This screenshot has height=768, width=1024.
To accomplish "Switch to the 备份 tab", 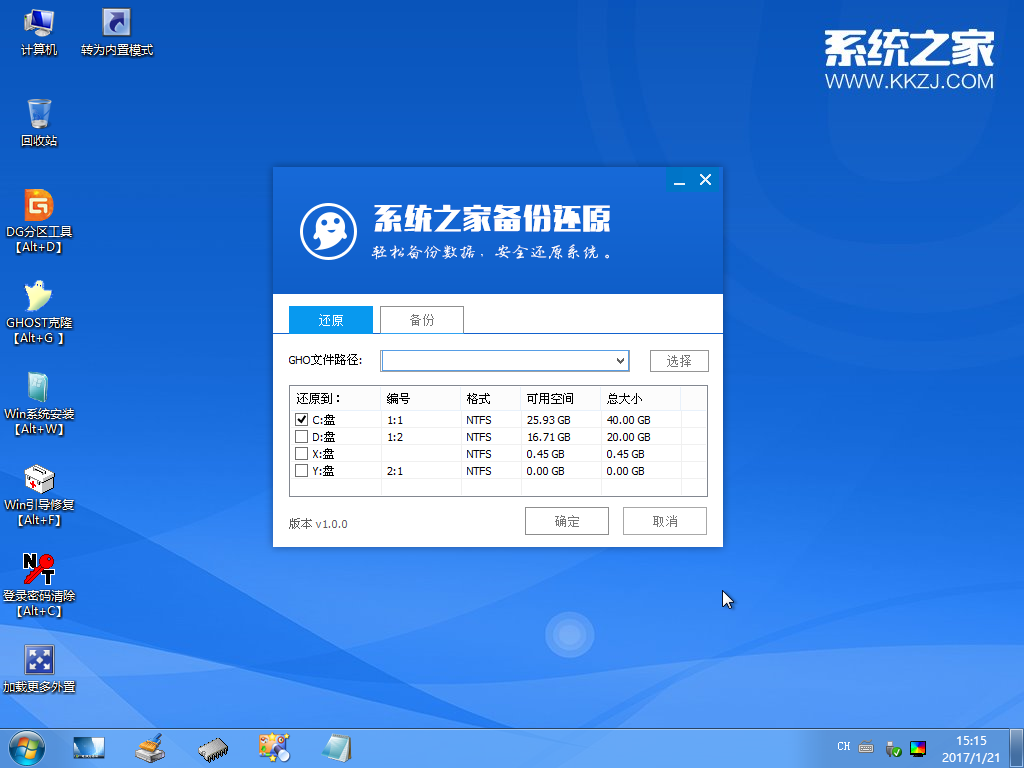I will pyautogui.click(x=421, y=319).
